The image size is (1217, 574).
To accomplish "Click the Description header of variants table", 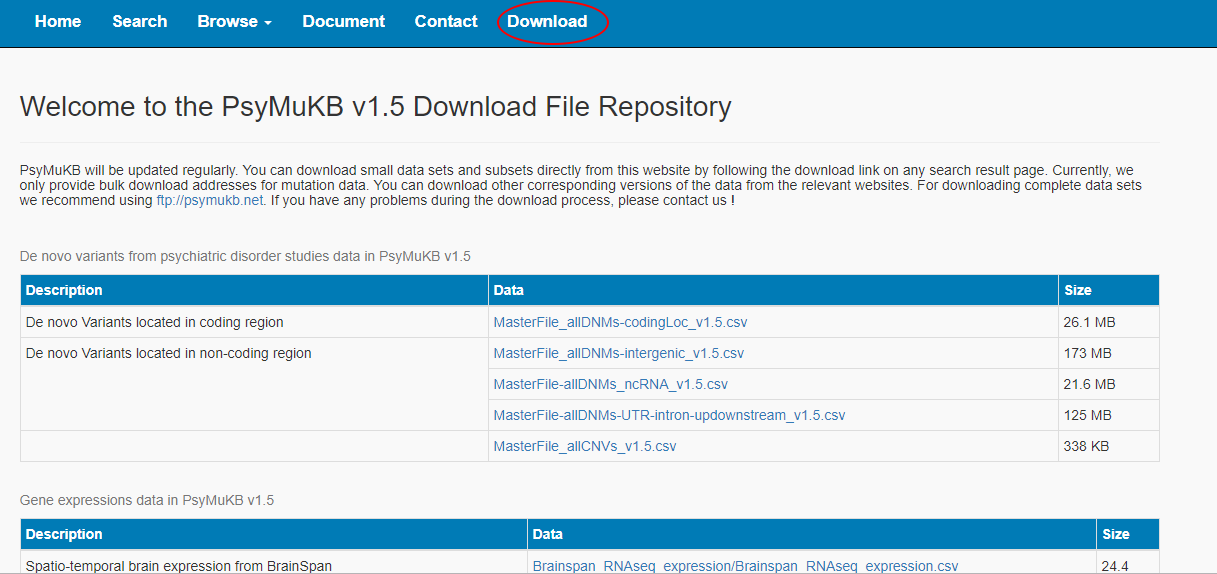I will pos(64,290).
